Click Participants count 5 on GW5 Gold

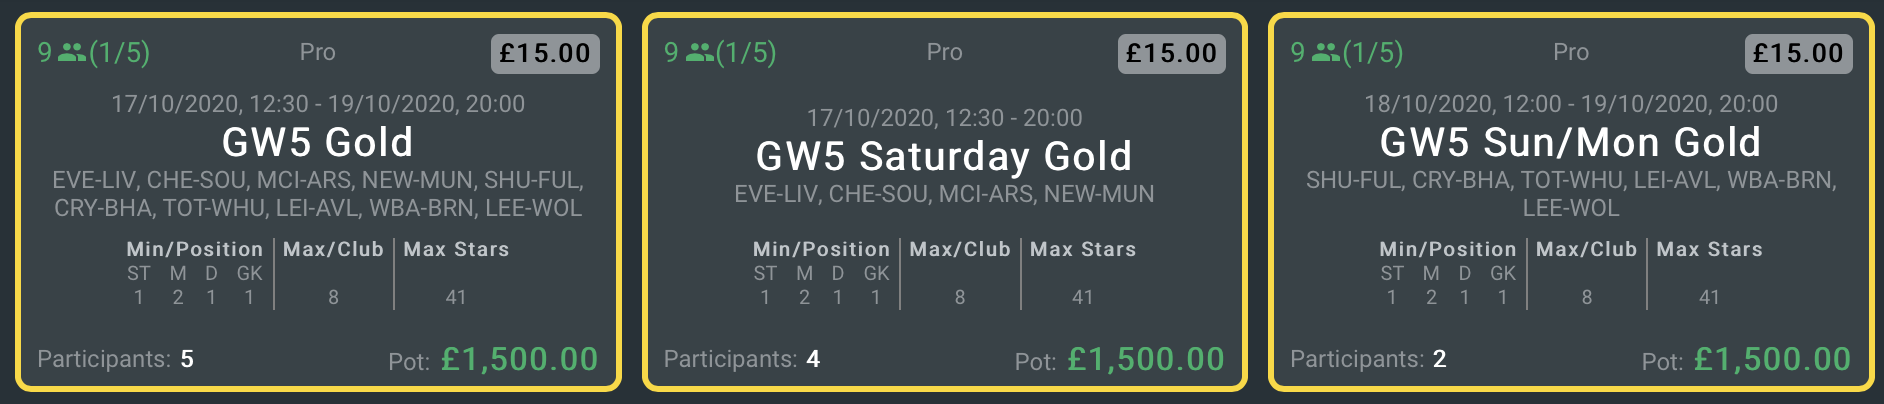187,359
